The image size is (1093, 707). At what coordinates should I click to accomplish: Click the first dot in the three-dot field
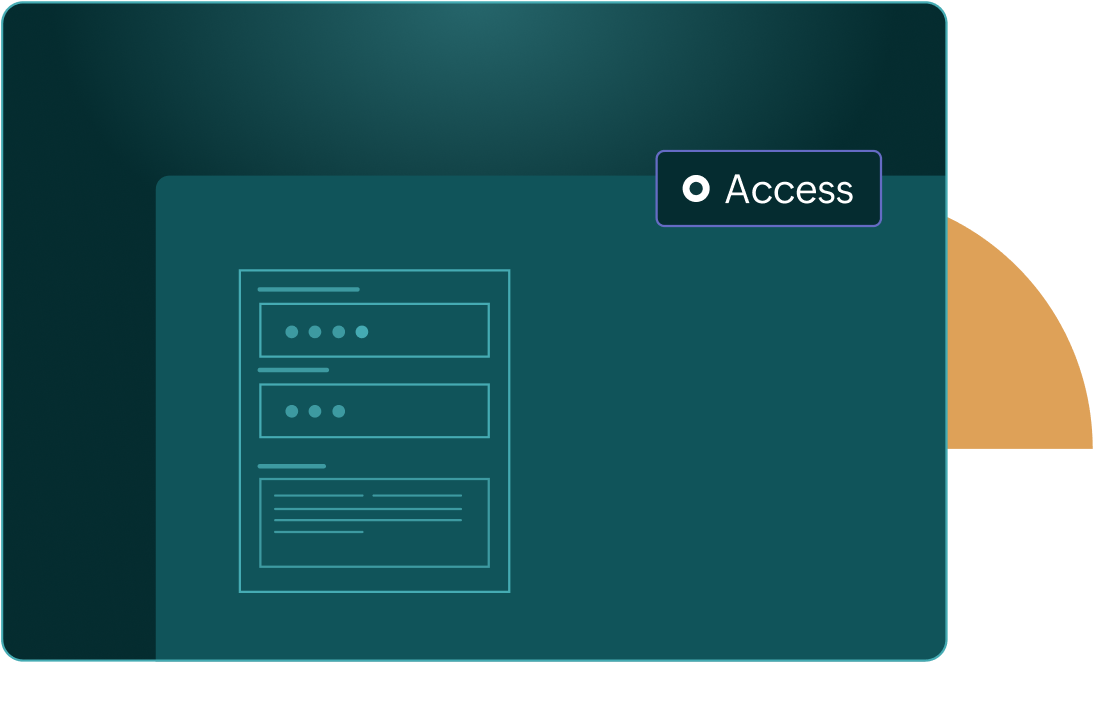(x=292, y=411)
